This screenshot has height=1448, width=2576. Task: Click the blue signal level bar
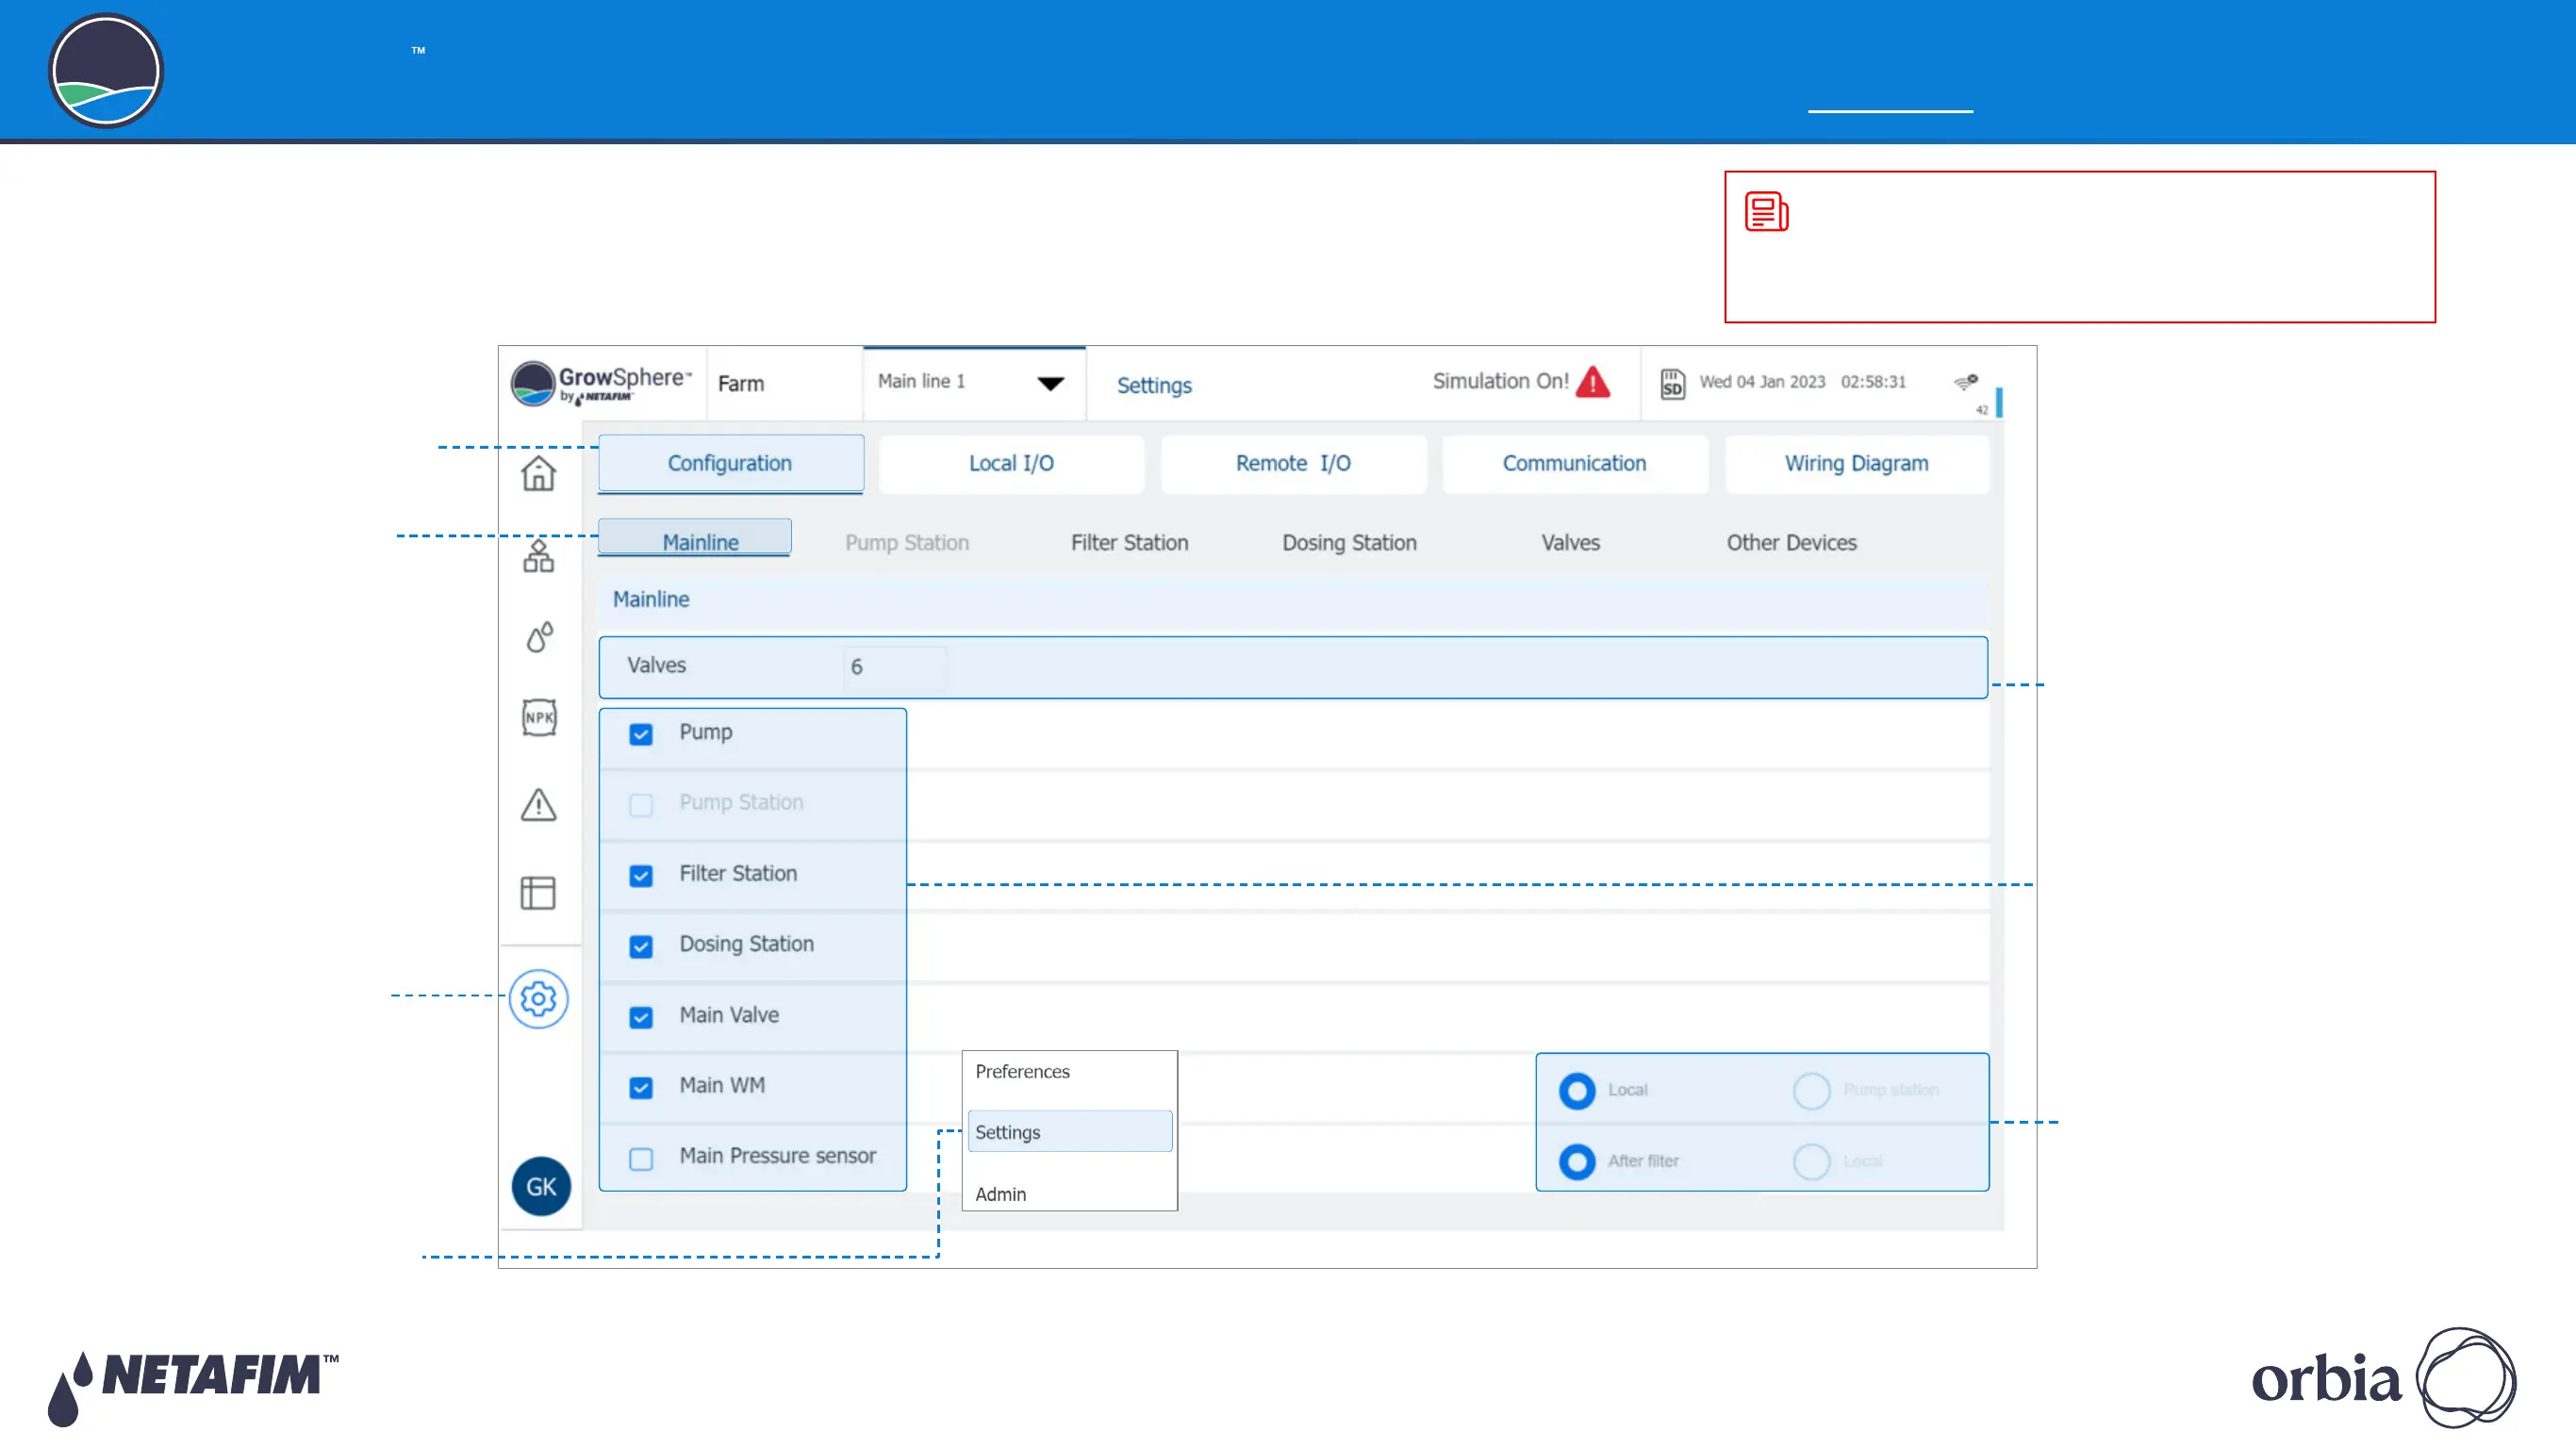pos(1998,401)
